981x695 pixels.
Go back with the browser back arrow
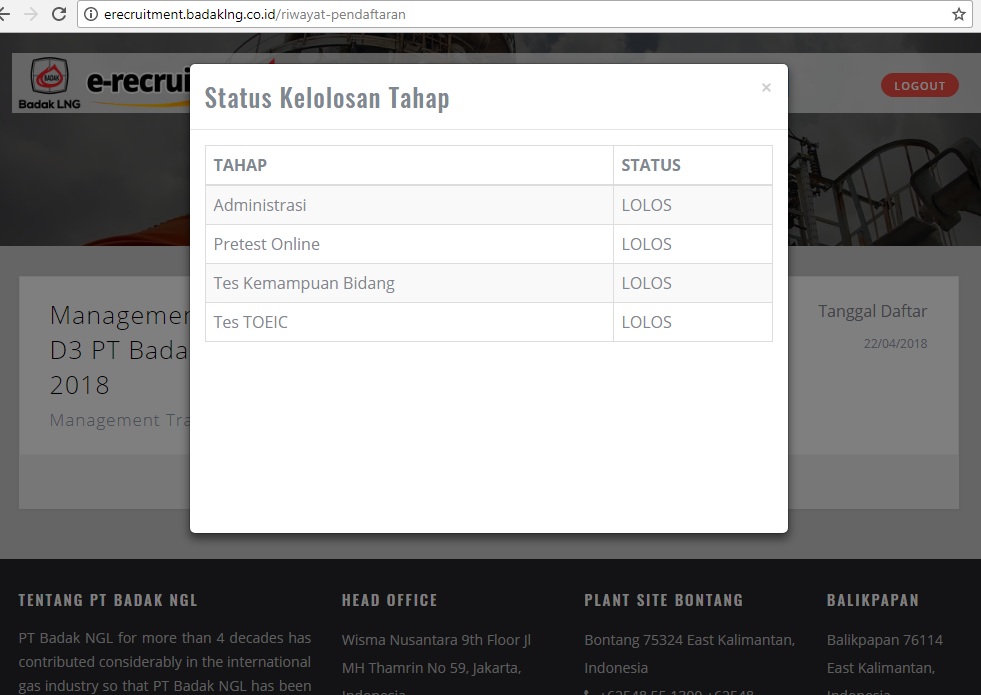point(5,14)
